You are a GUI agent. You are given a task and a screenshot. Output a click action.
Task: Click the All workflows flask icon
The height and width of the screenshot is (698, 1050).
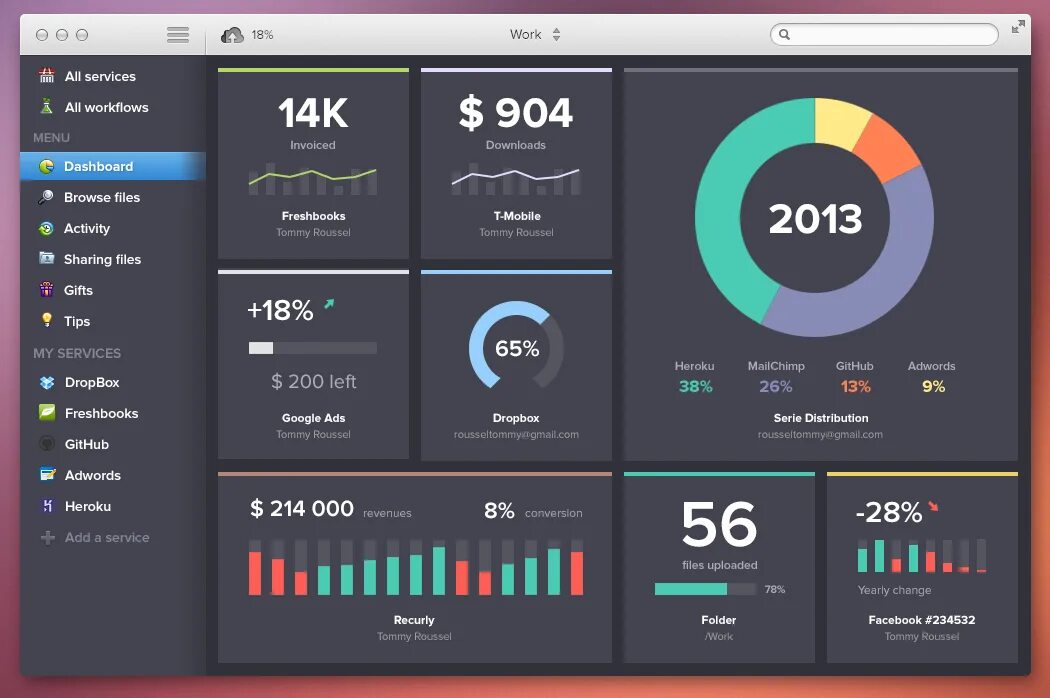point(46,107)
